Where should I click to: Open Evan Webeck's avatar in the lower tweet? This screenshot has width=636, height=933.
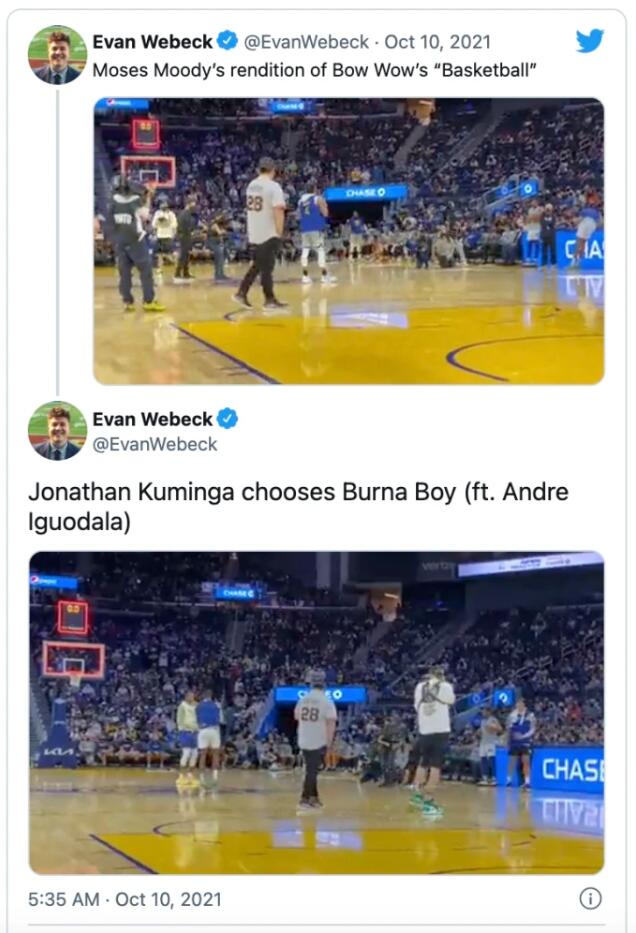click(x=57, y=431)
